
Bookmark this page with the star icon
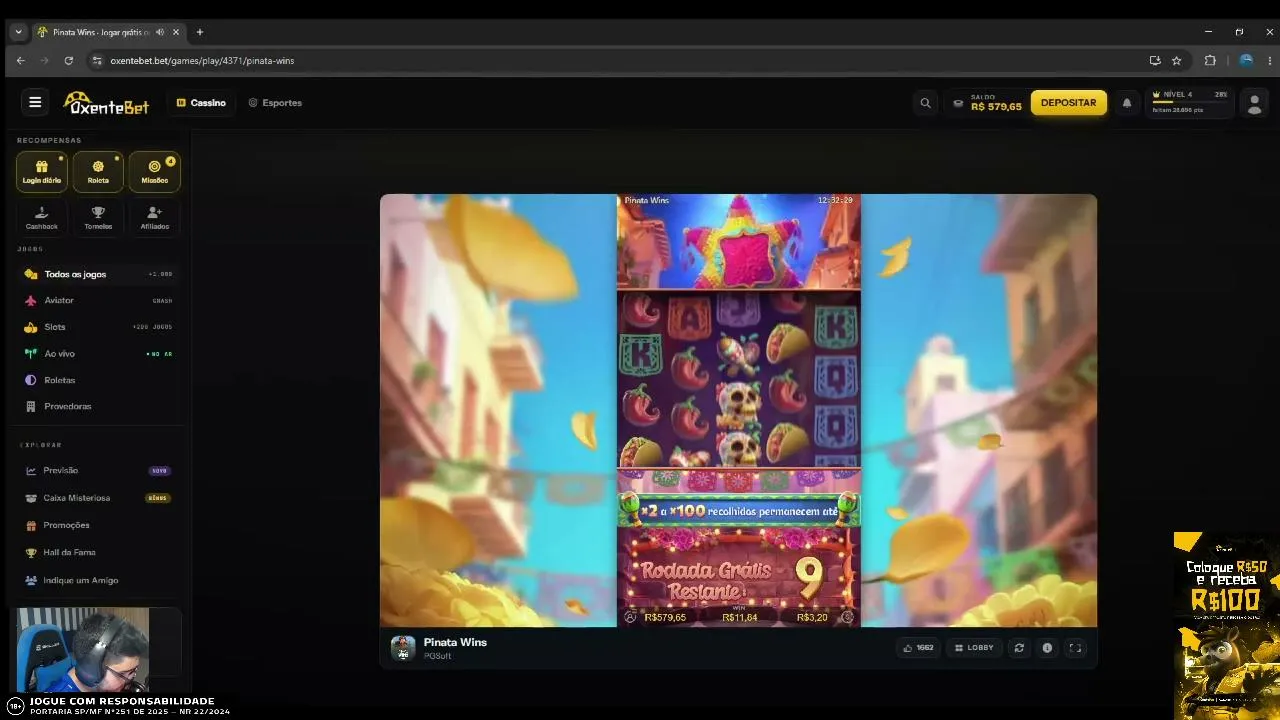(x=1176, y=61)
